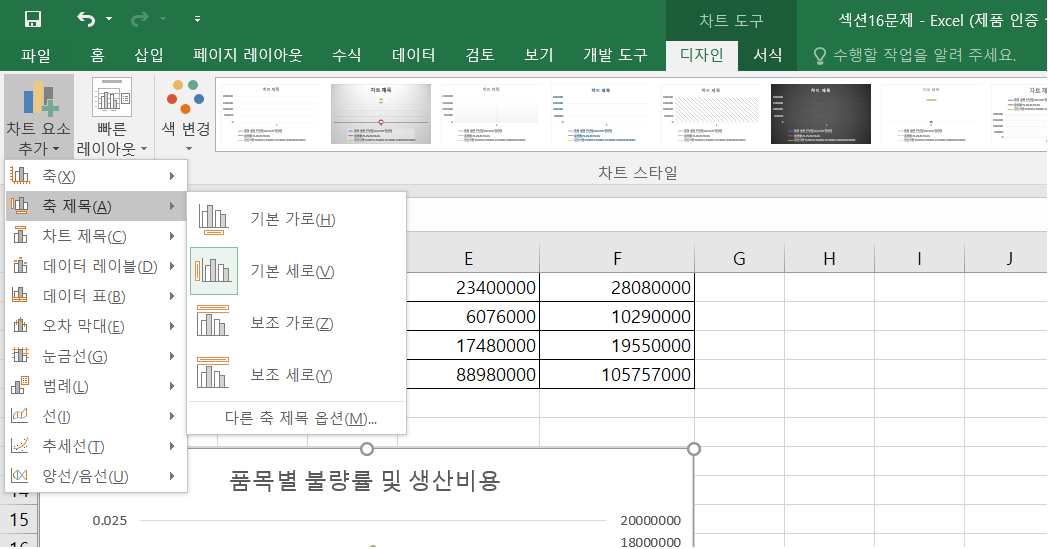
Task: Select 기본 가로 axis title icon
Action: [214, 219]
